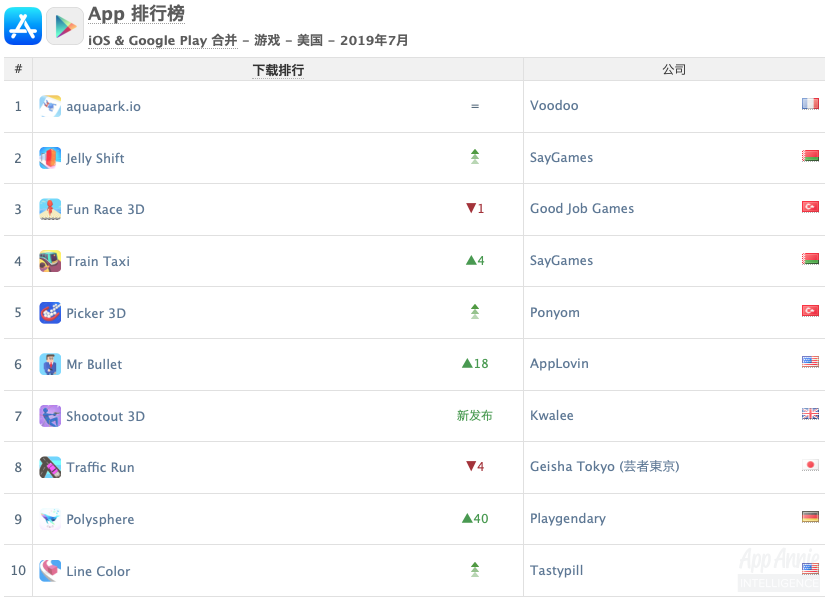Image resolution: width=830 pixels, height=600 pixels.
Task: Click the Apple App Store icon
Action: tap(23, 25)
